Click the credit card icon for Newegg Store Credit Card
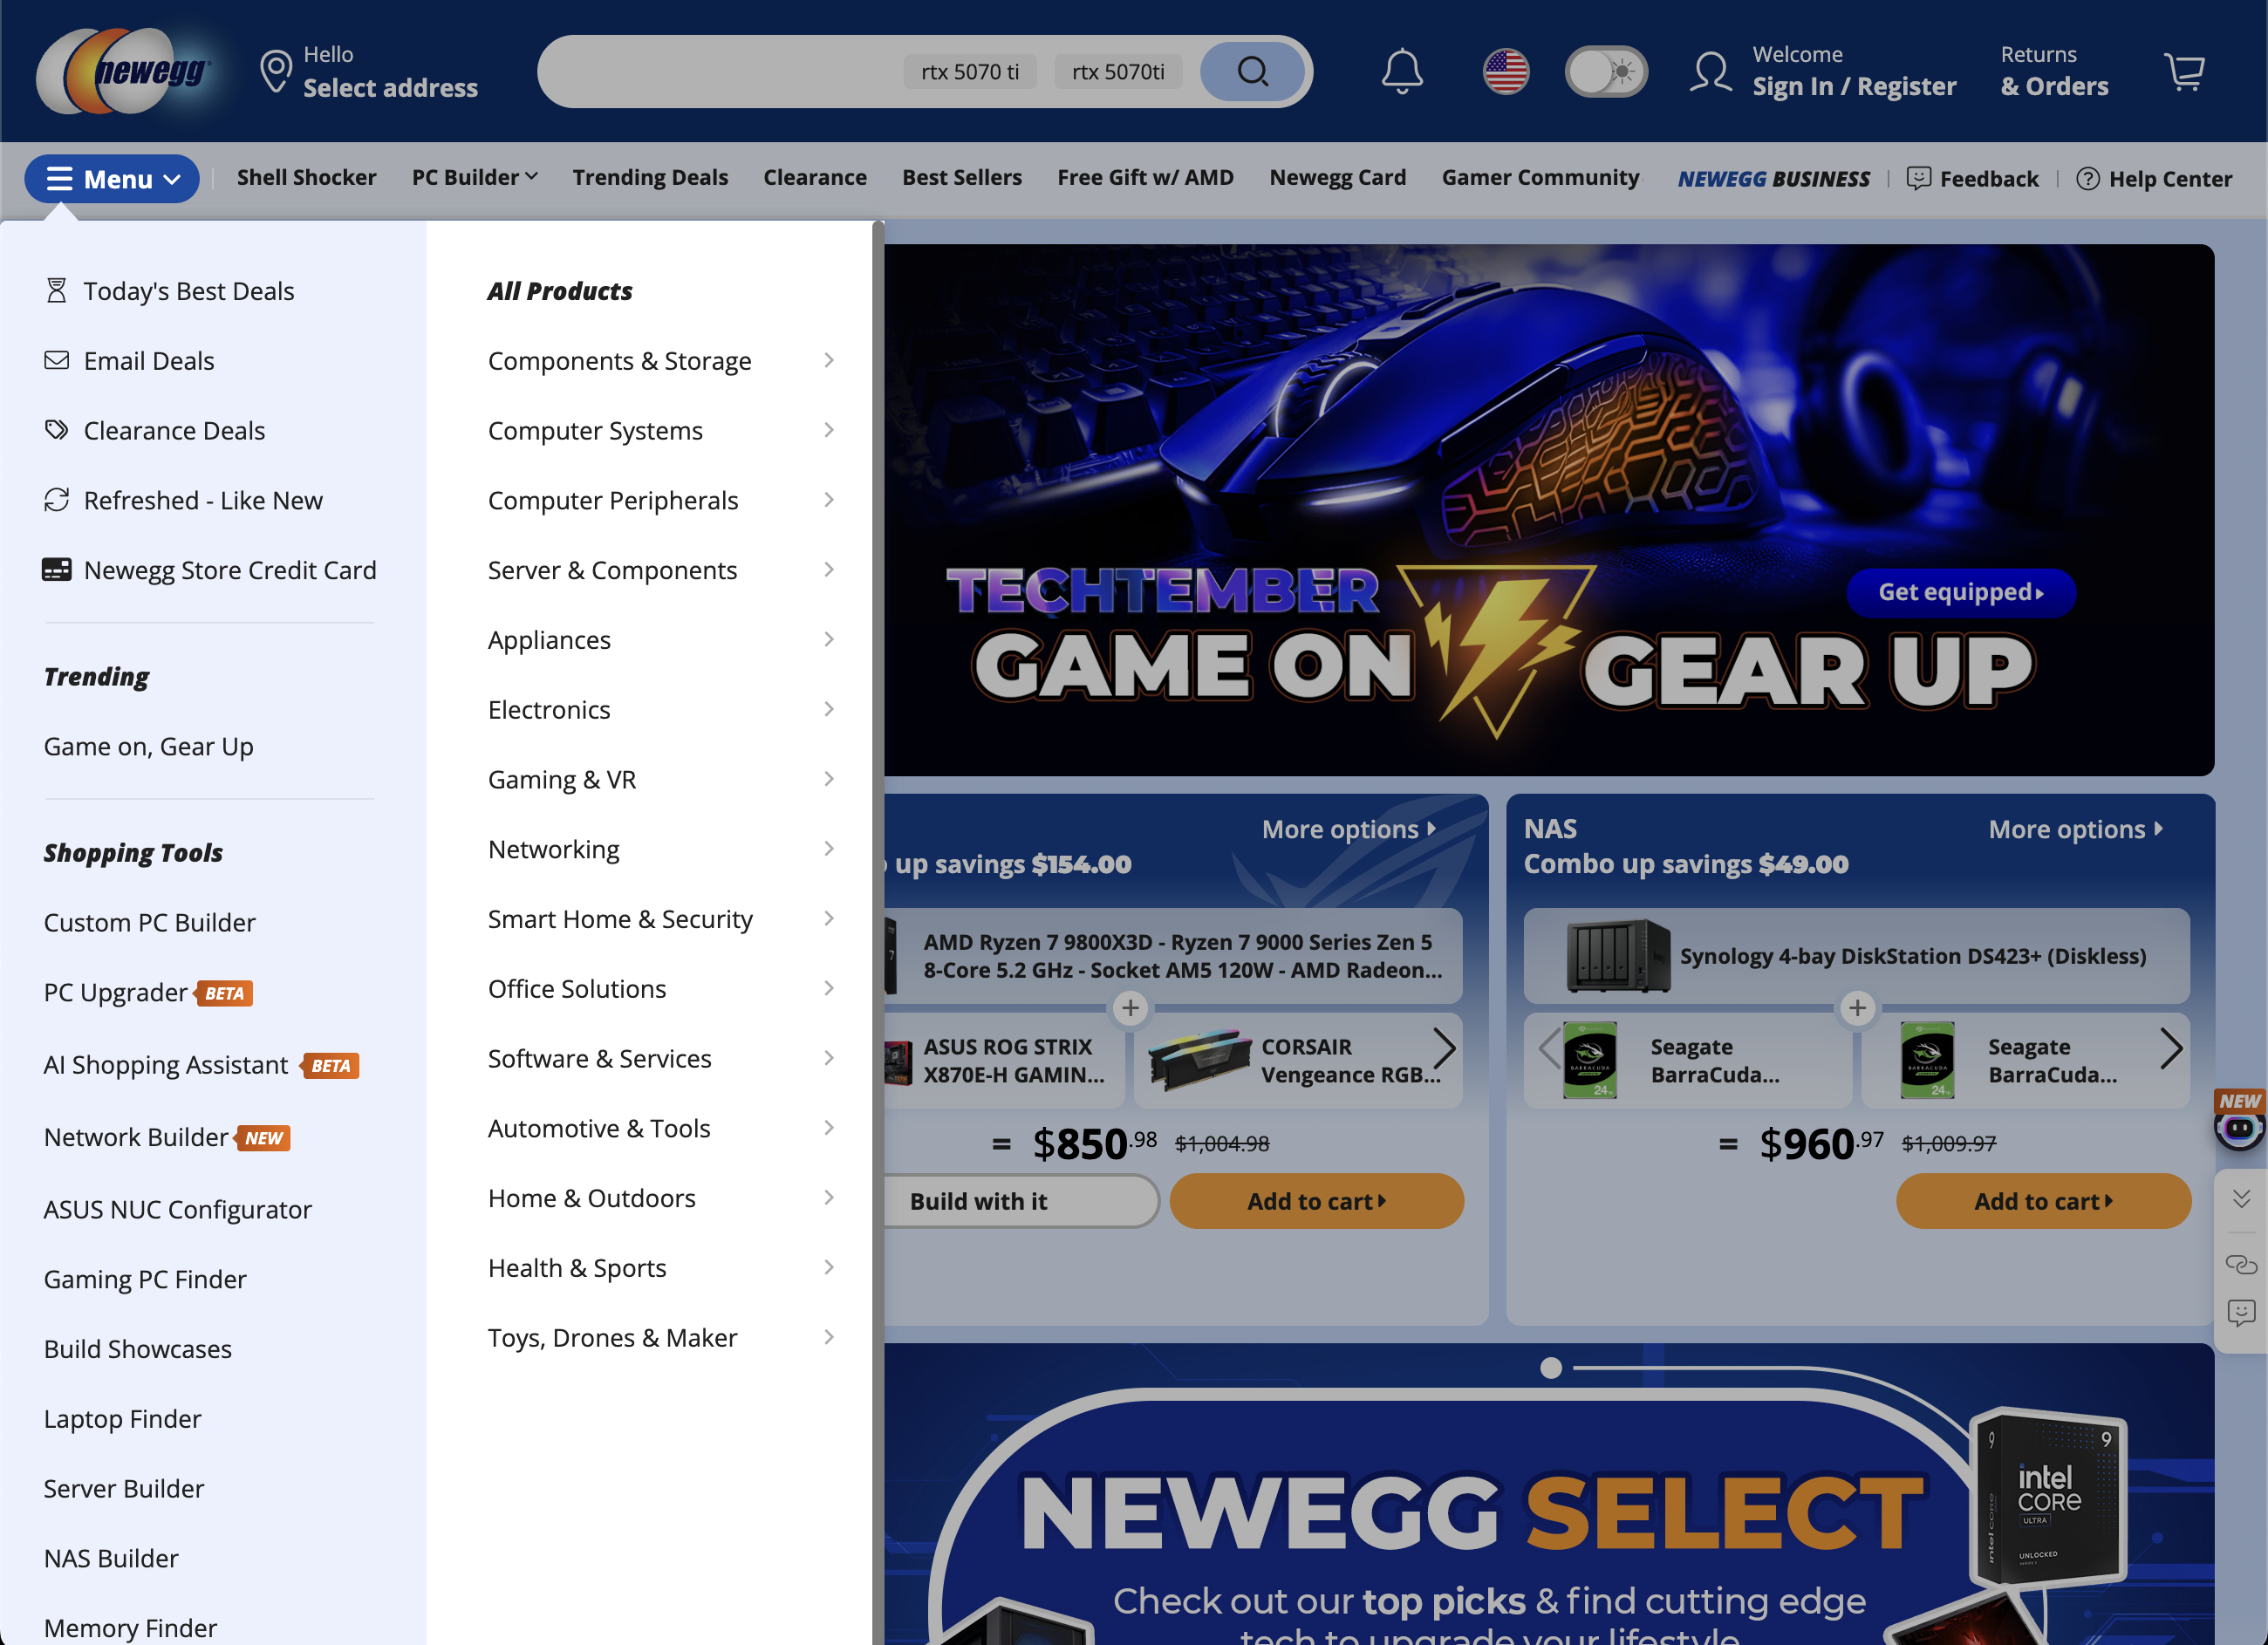This screenshot has height=1645, width=2268. pos(56,569)
